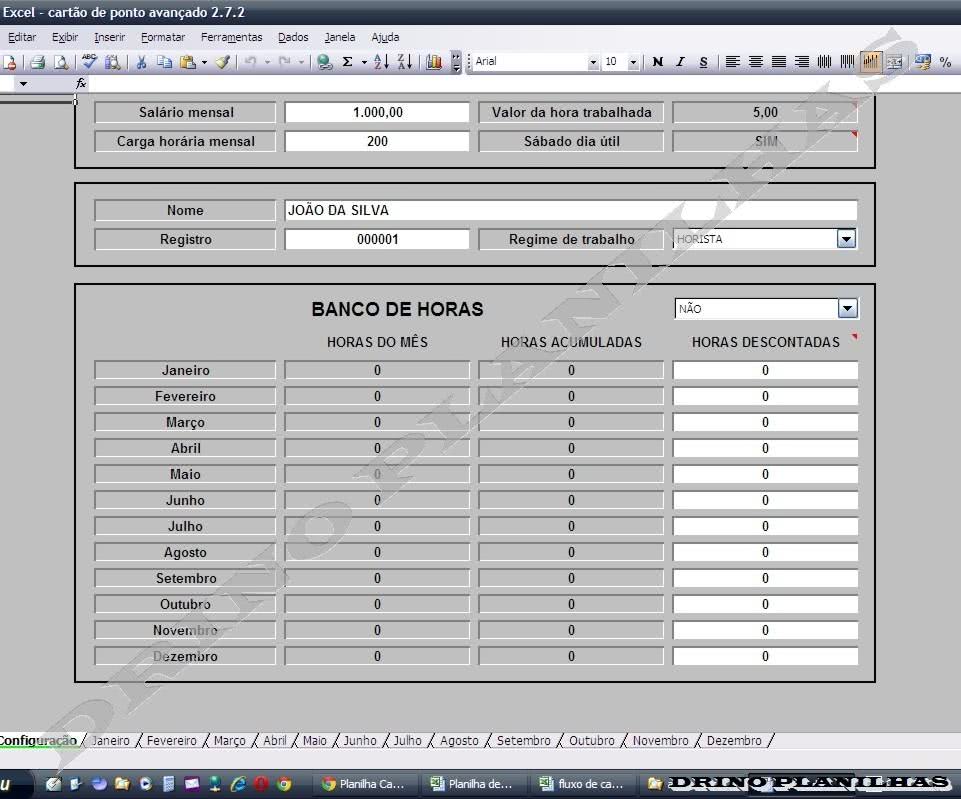Open the Arial font name dropdown
Image resolution: width=961 pixels, height=799 pixels.
pyautogui.click(x=593, y=62)
